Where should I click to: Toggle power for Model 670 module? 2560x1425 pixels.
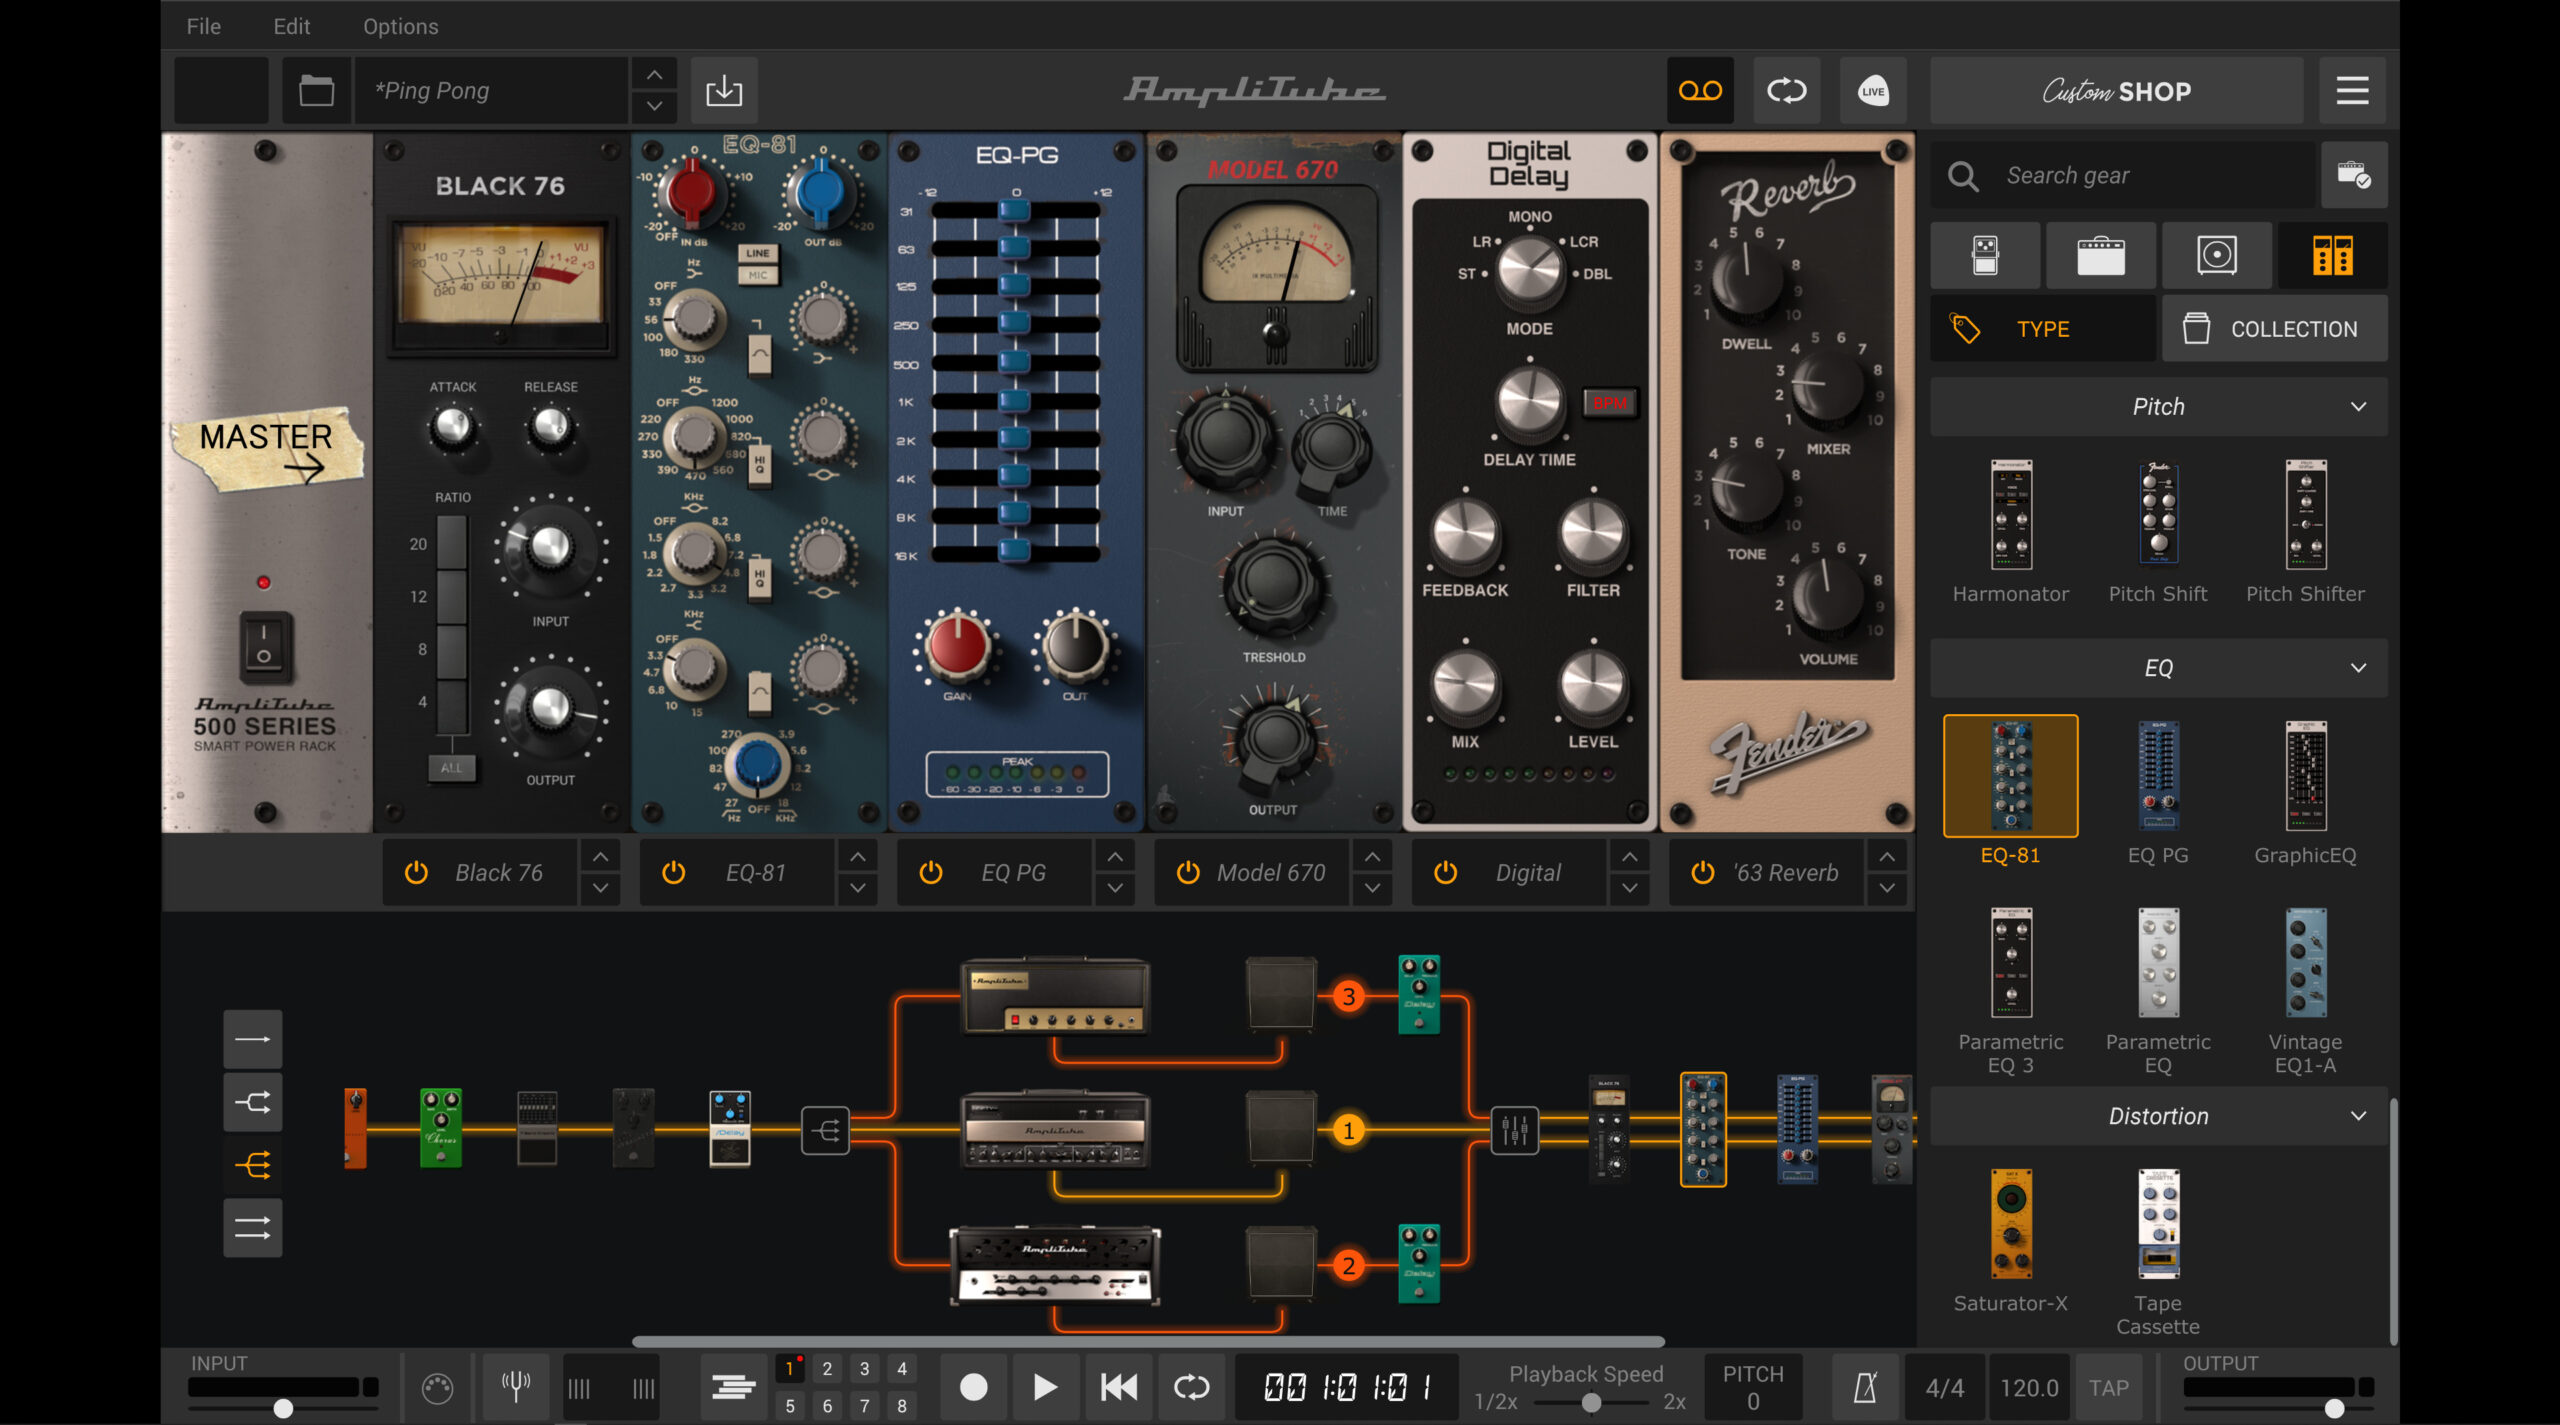tap(1188, 873)
